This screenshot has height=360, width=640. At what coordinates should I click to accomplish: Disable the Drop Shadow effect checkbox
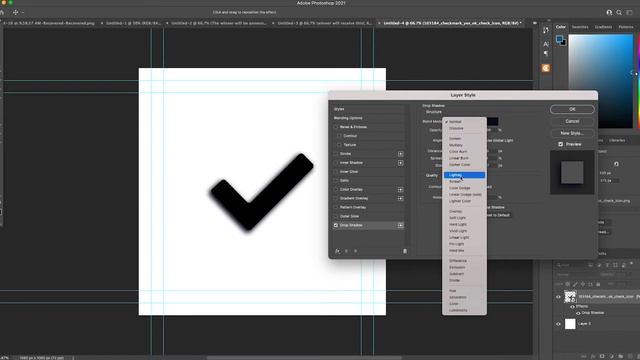pyautogui.click(x=336, y=225)
